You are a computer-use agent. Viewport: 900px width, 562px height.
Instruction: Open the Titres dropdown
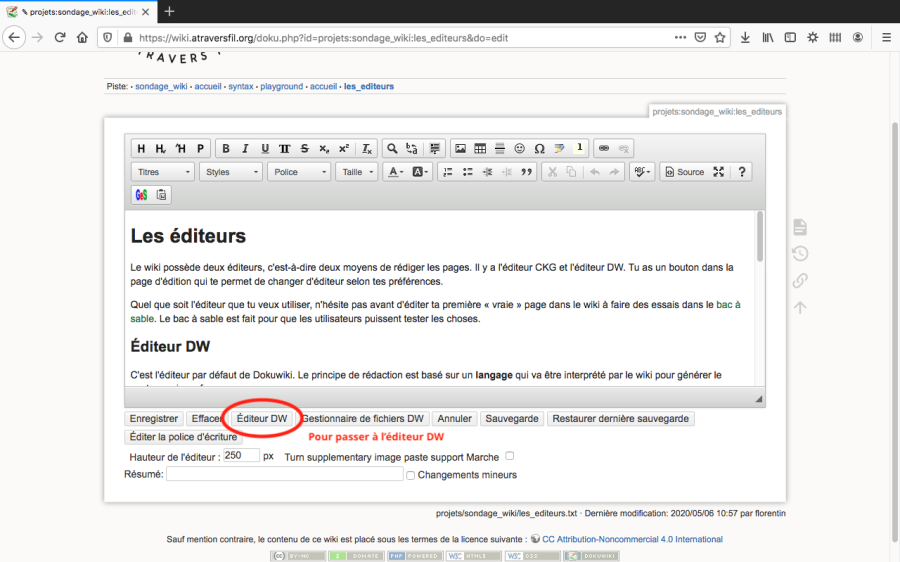162,172
